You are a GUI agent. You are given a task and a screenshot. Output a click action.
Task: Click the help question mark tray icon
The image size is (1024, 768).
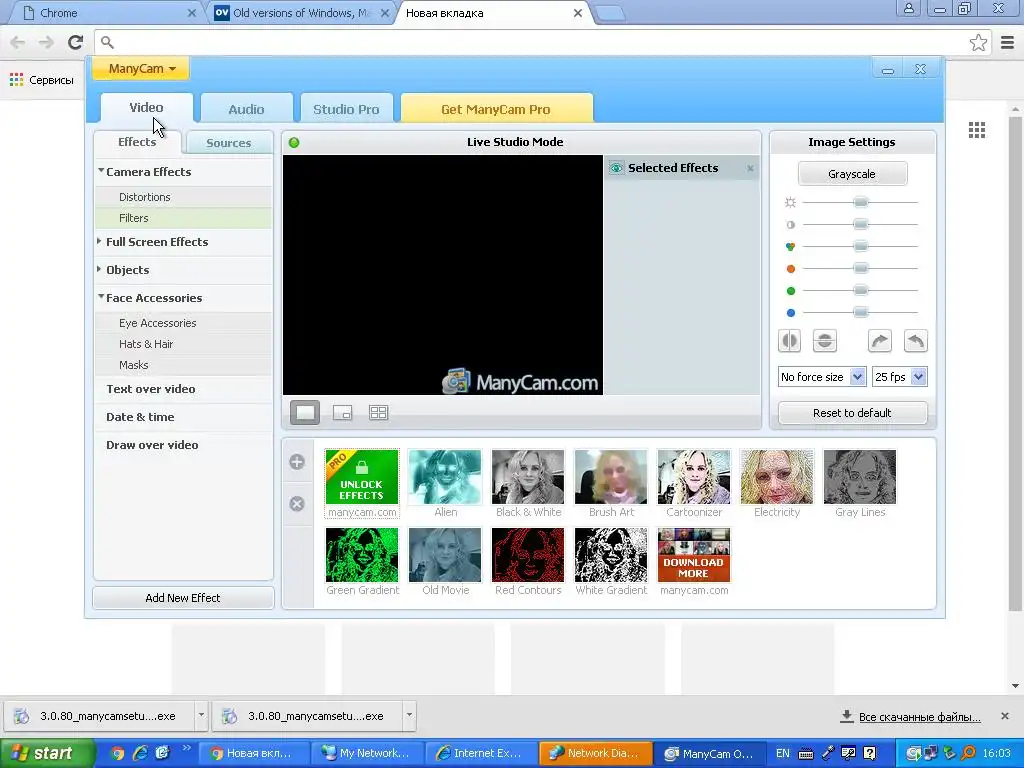pos(870,754)
